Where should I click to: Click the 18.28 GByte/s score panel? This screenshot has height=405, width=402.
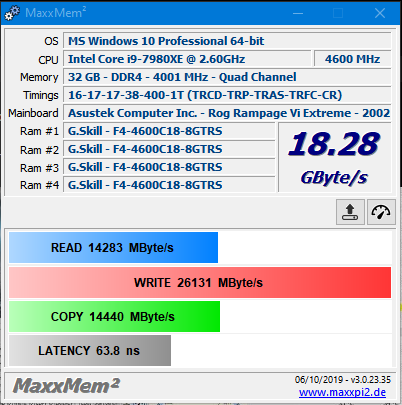click(x=335, y=157)
